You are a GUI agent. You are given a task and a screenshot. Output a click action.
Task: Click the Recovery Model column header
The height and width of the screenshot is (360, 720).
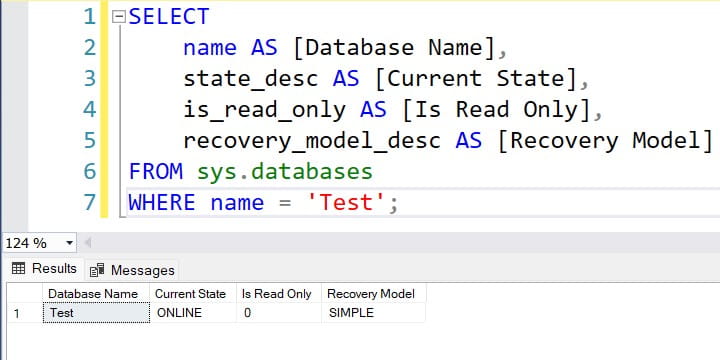[x=374, y=294]
